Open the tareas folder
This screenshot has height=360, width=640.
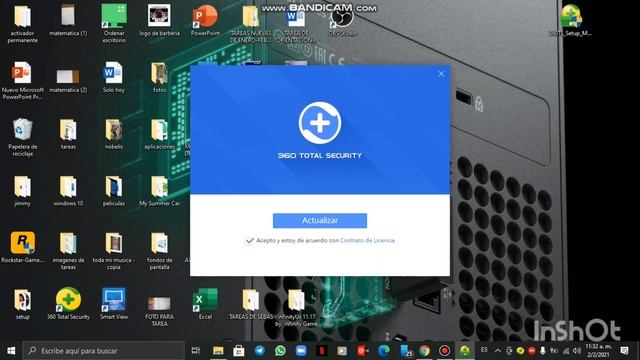click(x=68, y=134)
